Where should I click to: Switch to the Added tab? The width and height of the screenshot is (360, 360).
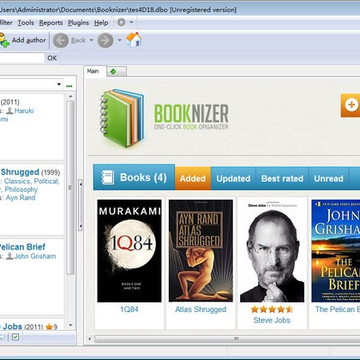point(193,178)
